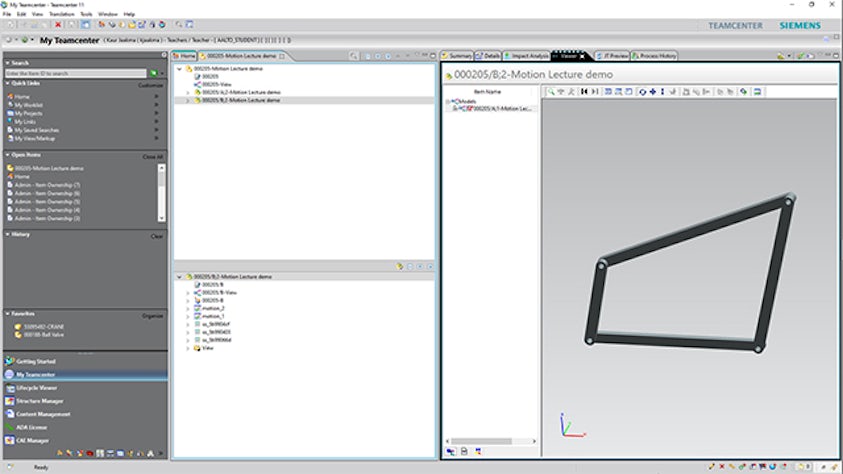Click the green forward navigation icon beside My Teamcenter

pyautogui.click(x=24, y=40)
